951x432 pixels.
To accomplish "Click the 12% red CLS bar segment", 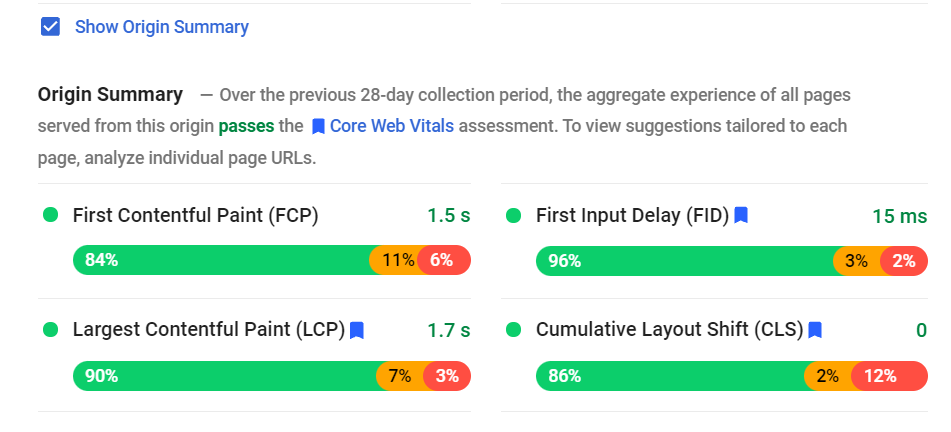I will coord(889,376).
